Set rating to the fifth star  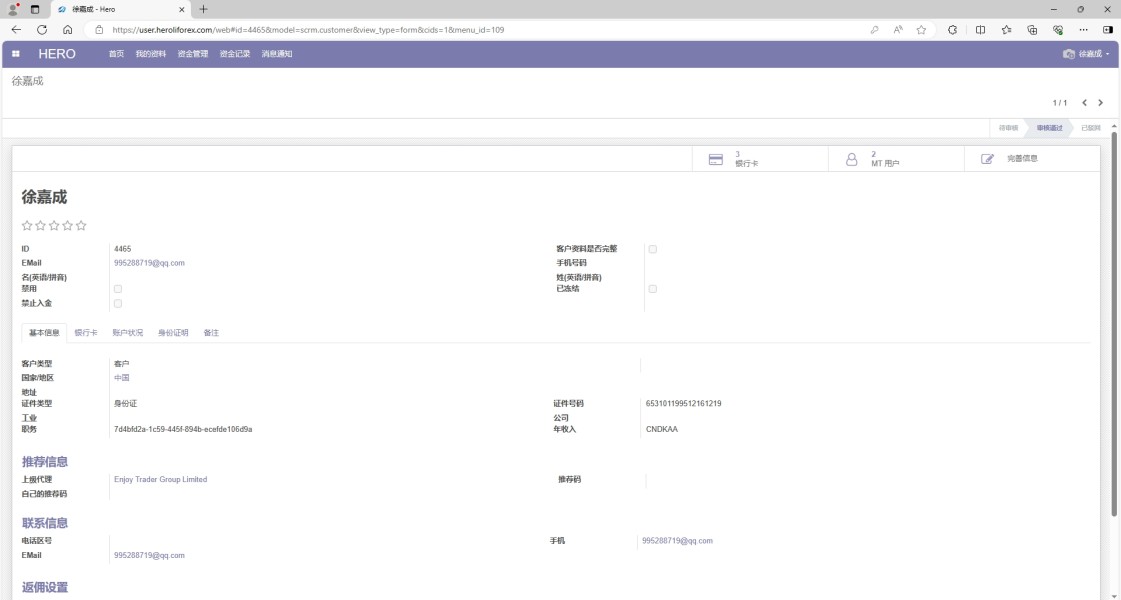[x=81, y=226]
